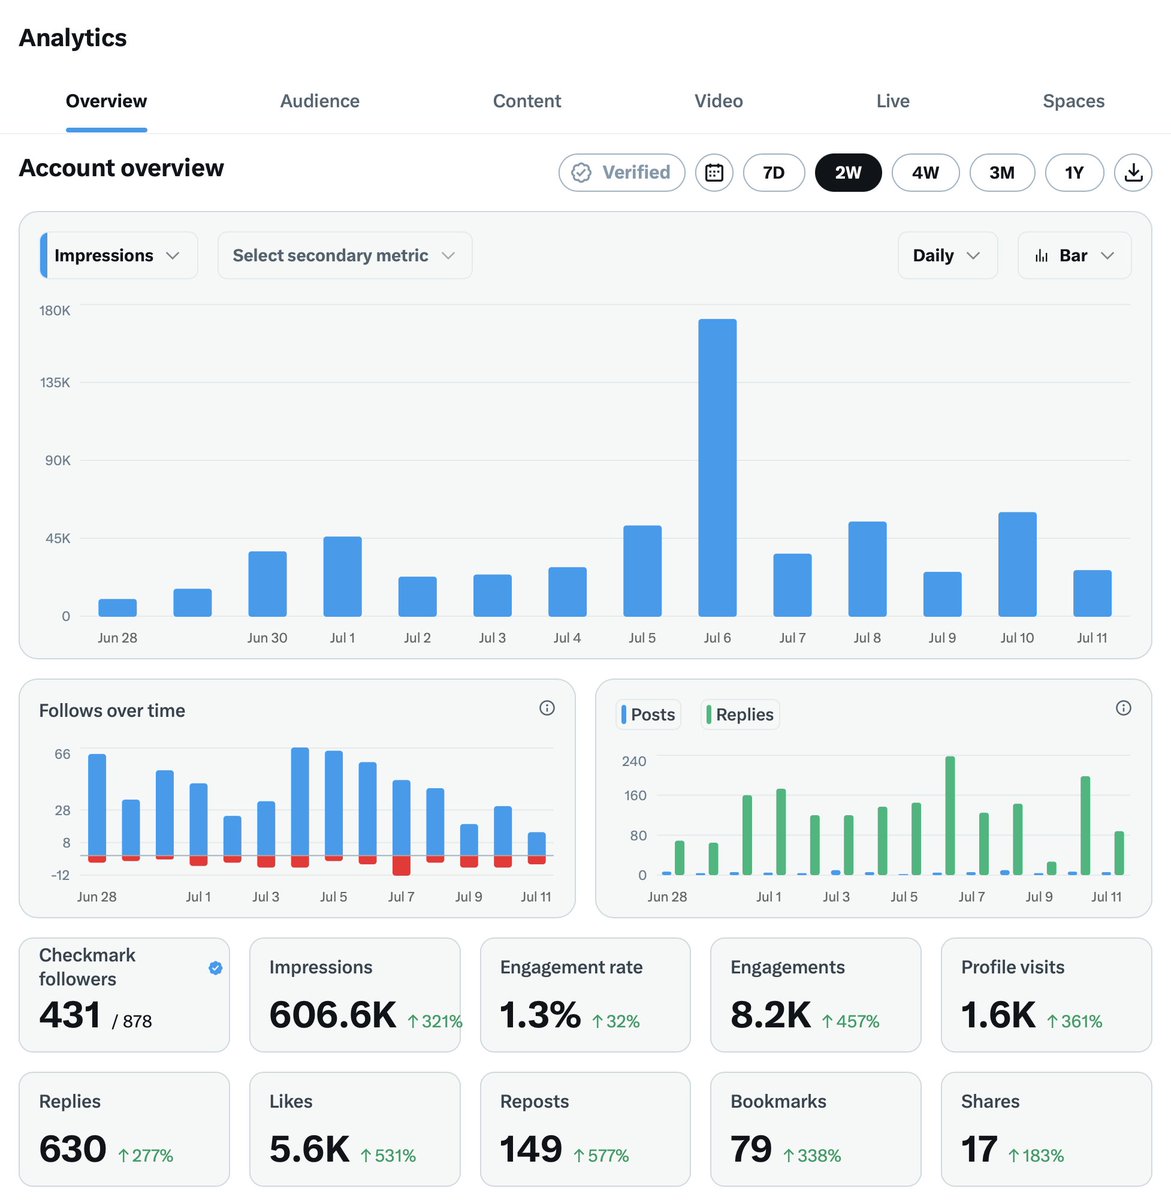Open the Bar chart type dropdown
Screen dimensions: 1171x1200
click(1074, 255)
